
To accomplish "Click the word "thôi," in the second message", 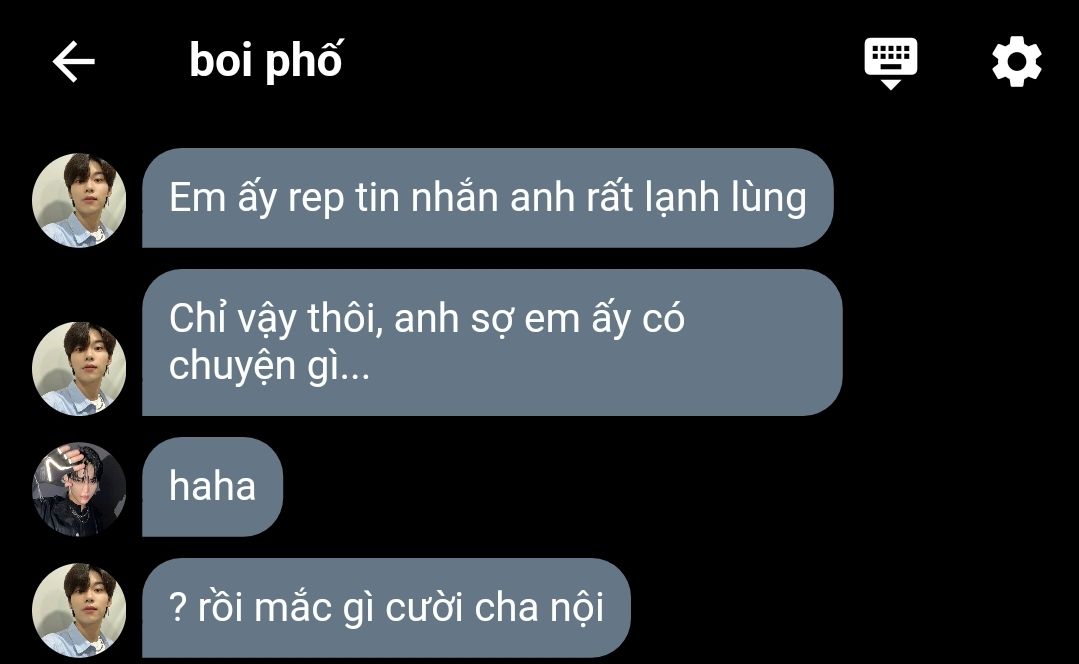I will (x=345, y=319).
